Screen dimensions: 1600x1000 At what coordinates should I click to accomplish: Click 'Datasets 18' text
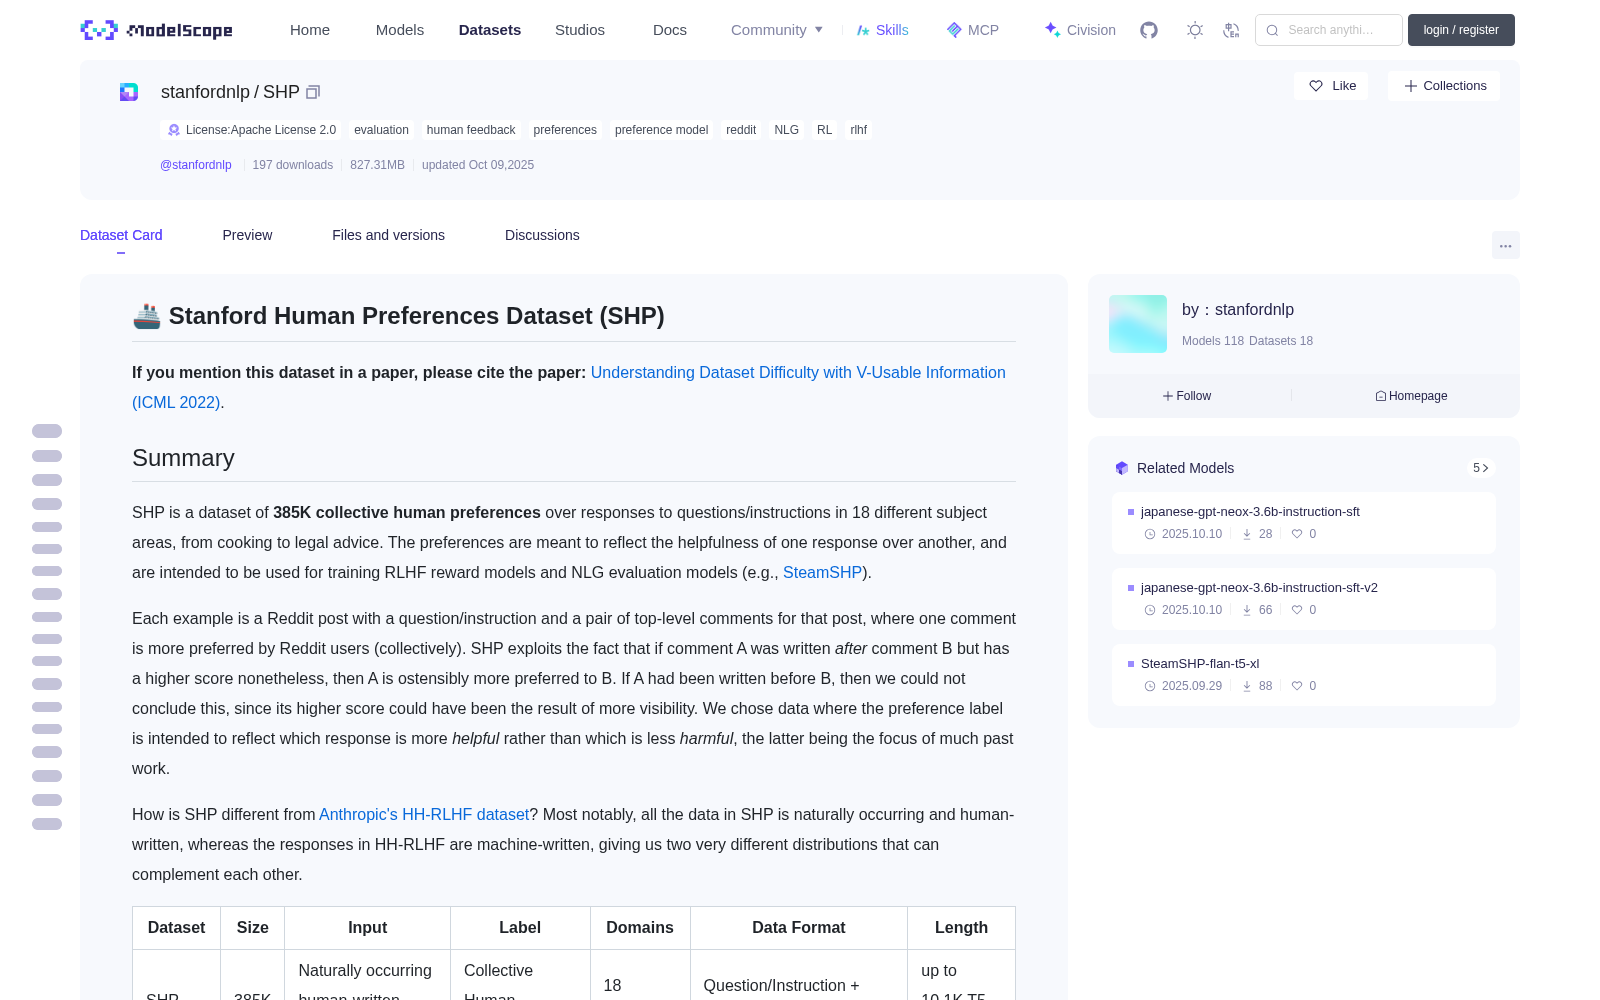click(1281, 341)
